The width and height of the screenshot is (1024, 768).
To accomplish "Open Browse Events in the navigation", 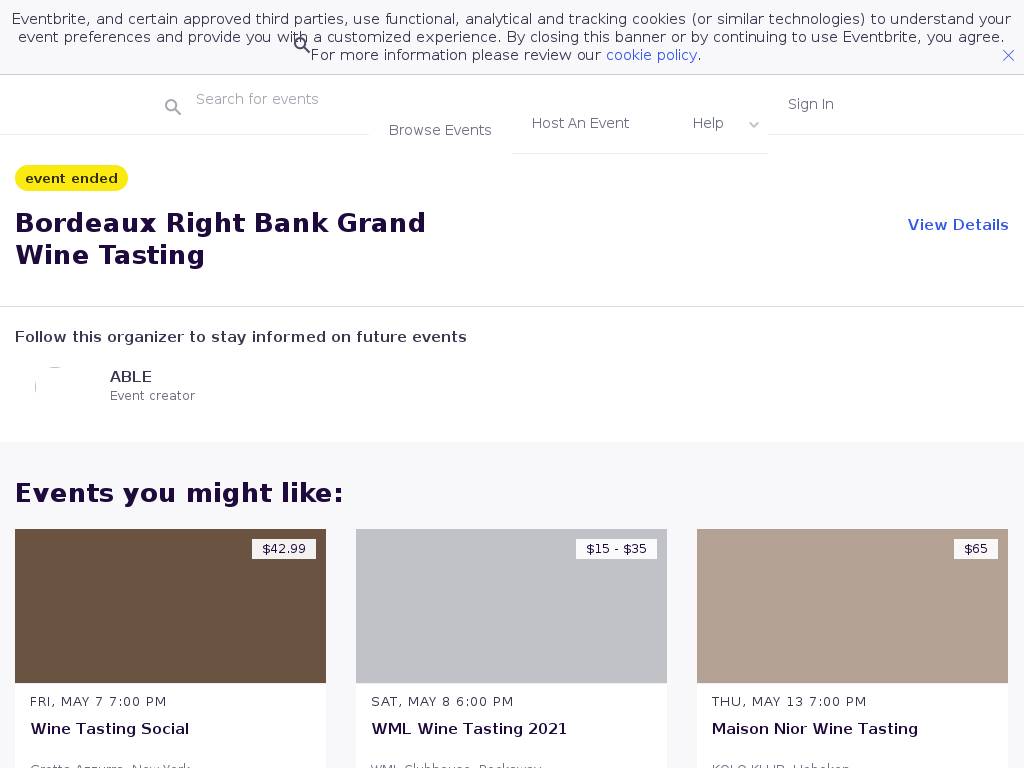I will pos(440,130).
